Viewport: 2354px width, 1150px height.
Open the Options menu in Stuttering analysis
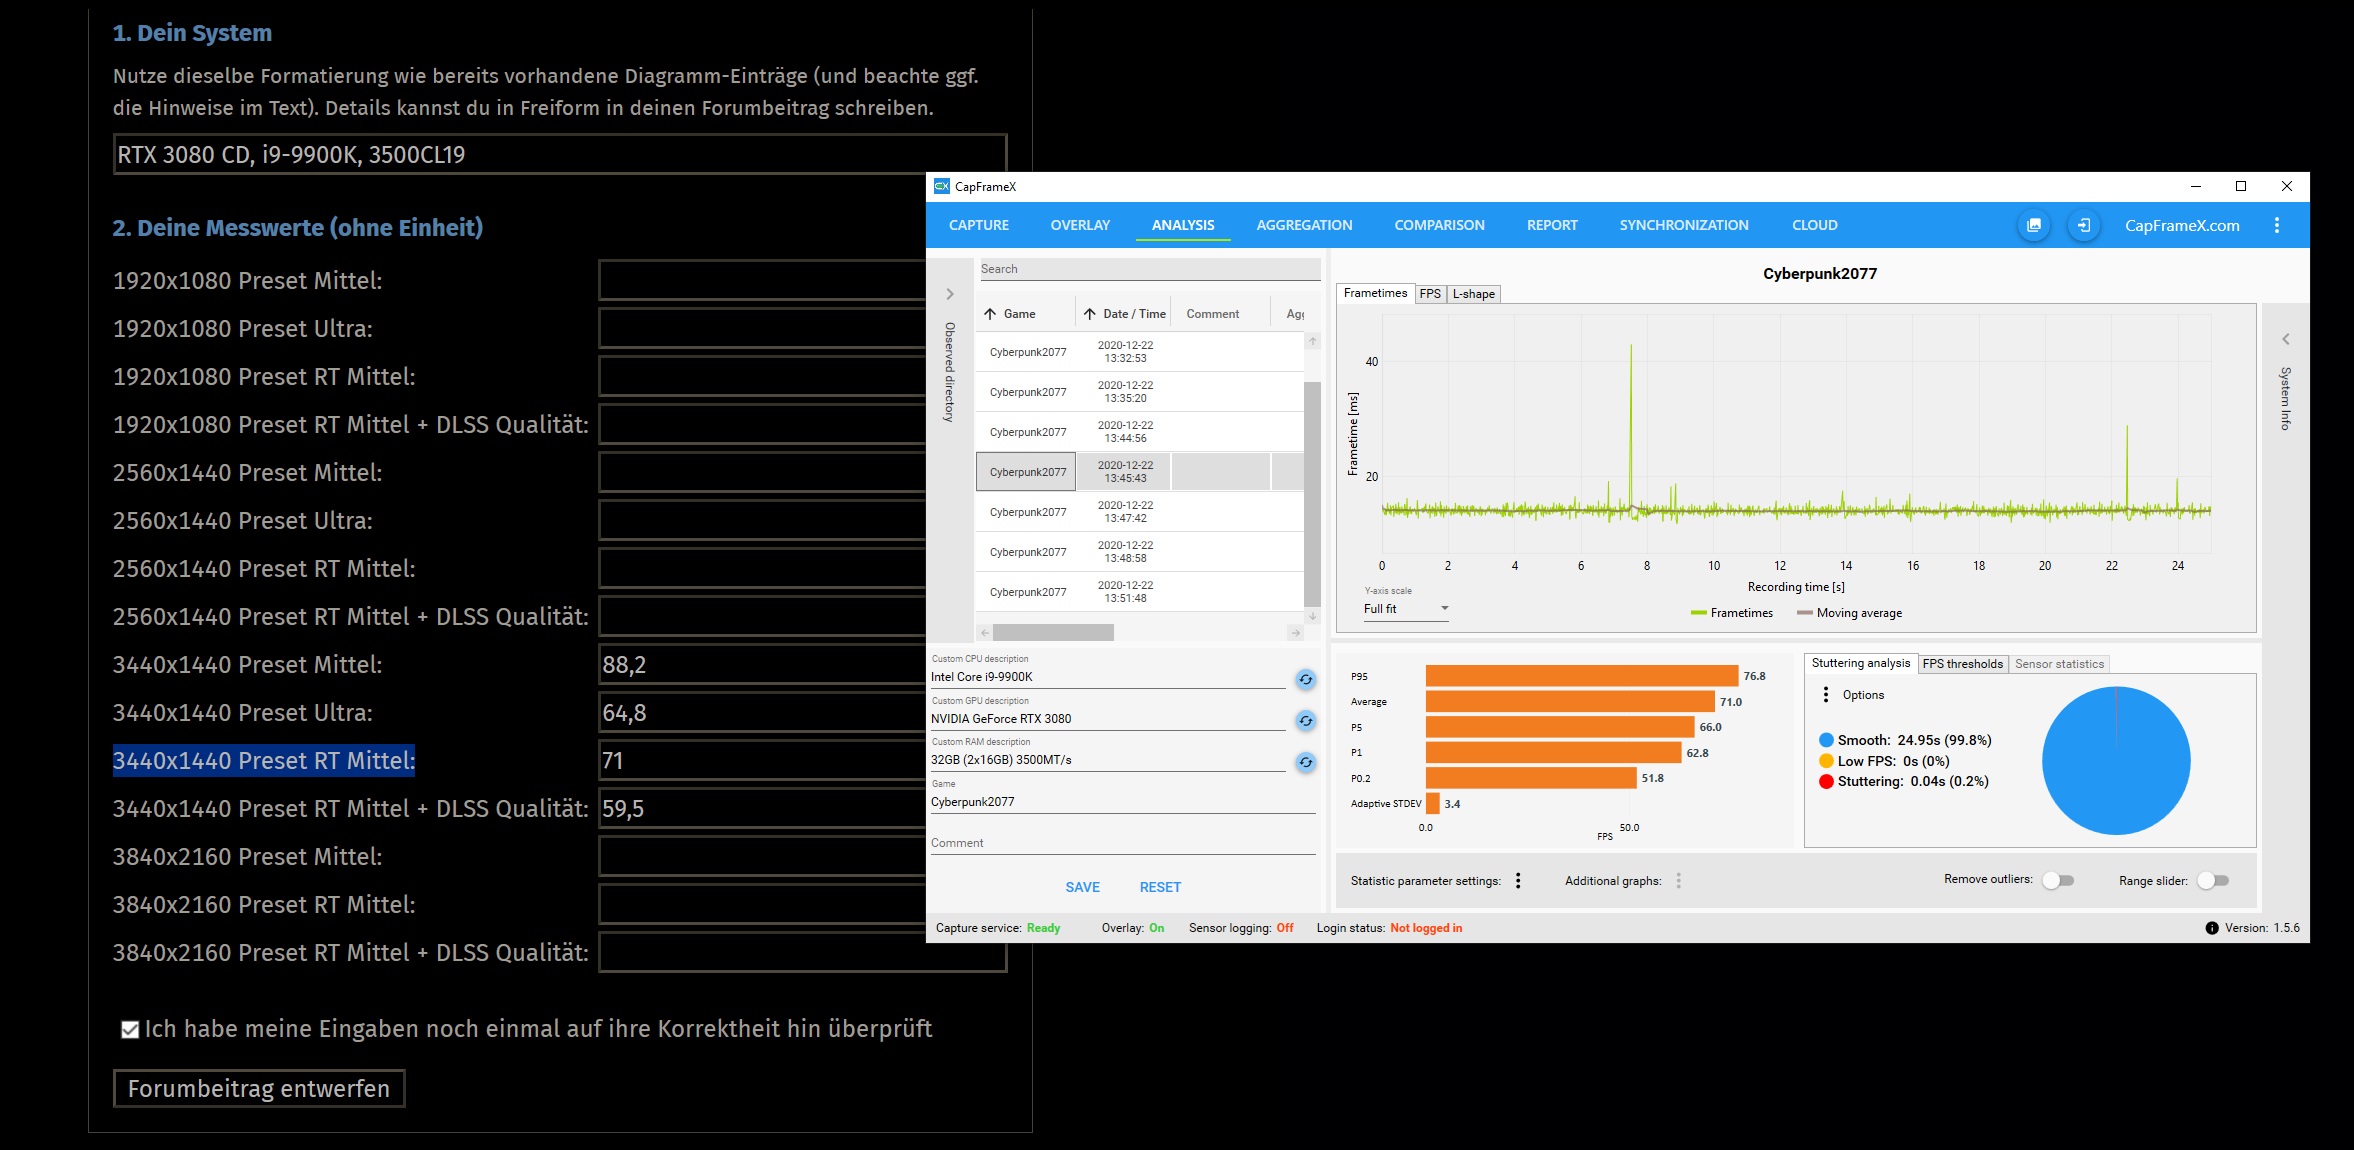coord(1826,695)
